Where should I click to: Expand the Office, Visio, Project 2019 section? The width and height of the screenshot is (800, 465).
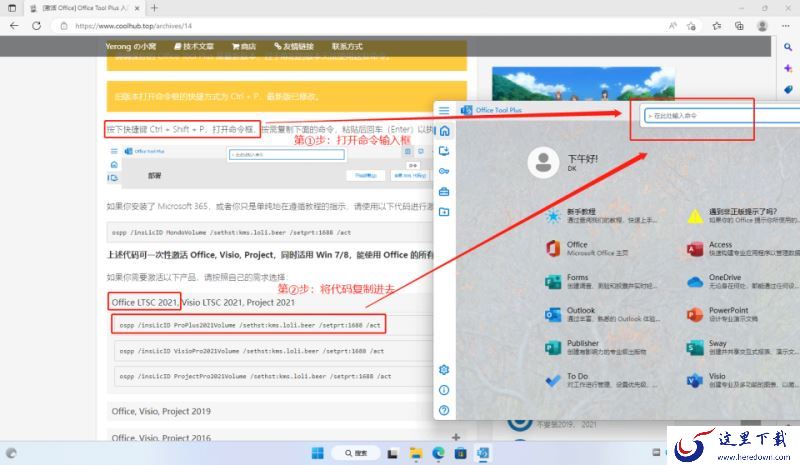pos(270,411)
